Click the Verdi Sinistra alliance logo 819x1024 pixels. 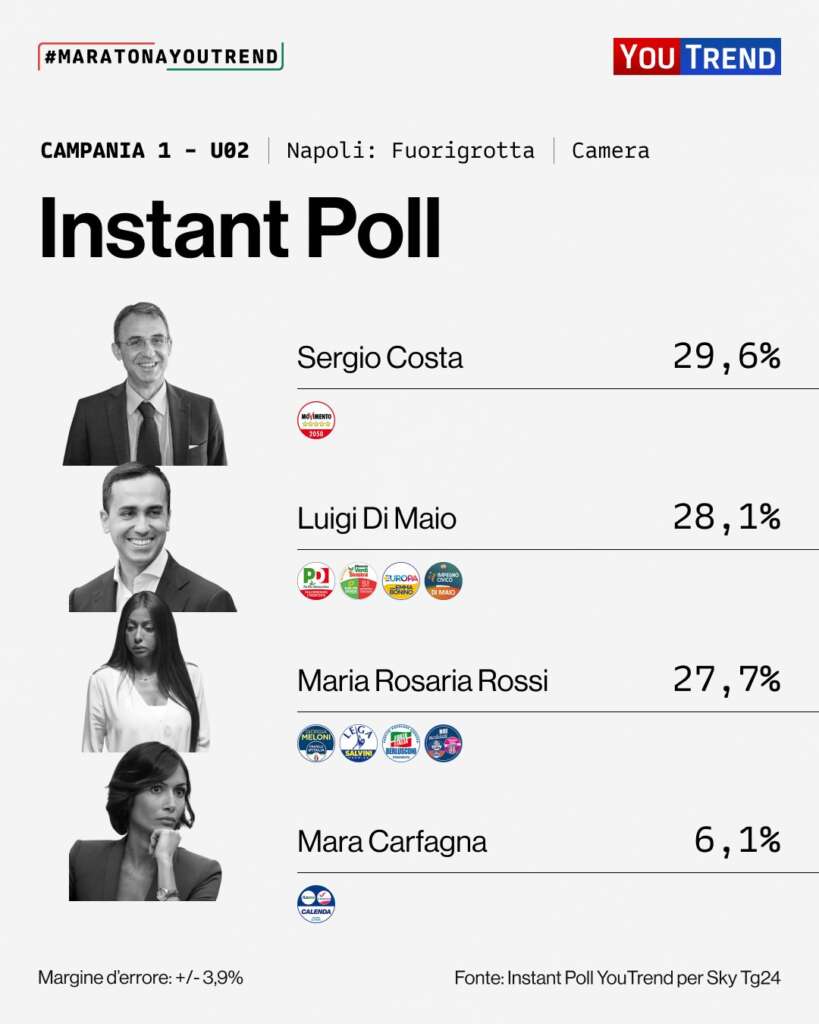(358, 581)
